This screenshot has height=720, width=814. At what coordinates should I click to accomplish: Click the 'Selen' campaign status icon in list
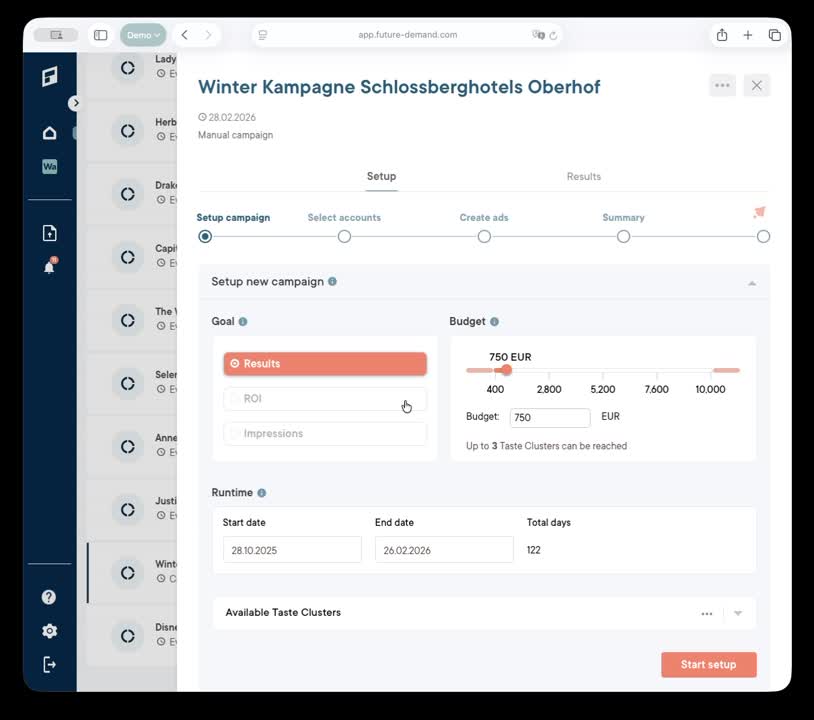128,383
